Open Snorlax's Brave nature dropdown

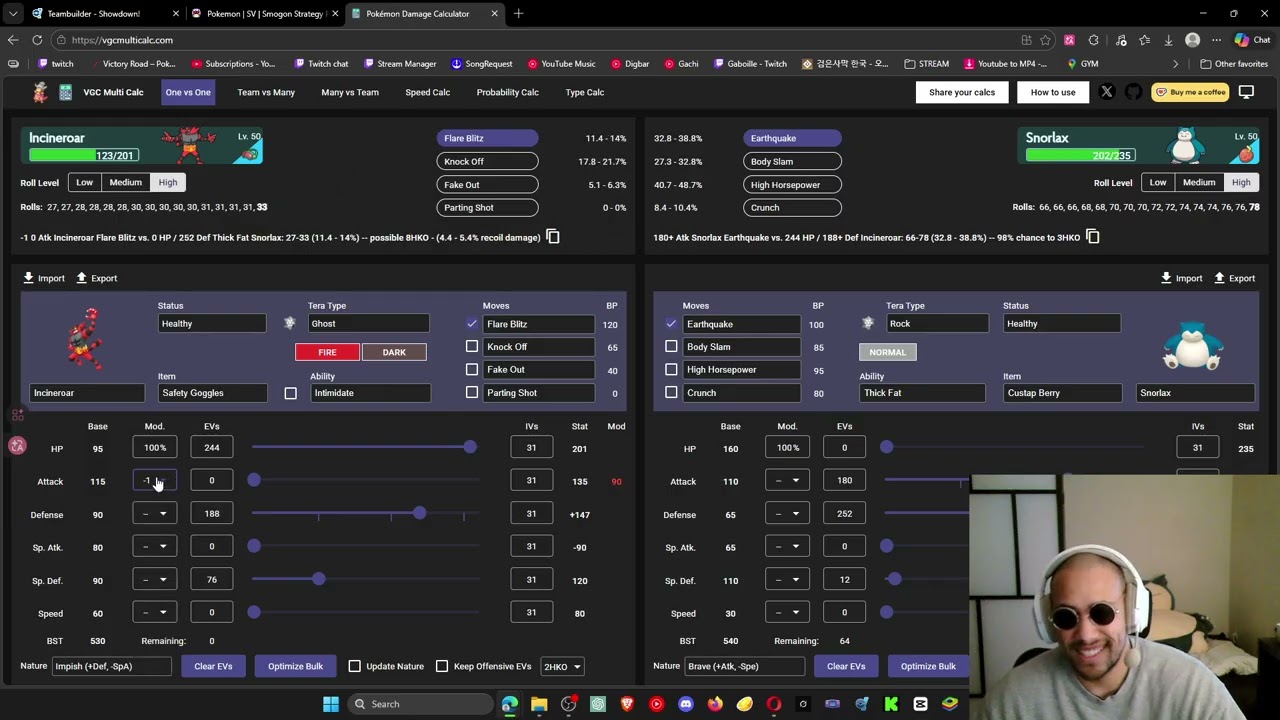744,666
